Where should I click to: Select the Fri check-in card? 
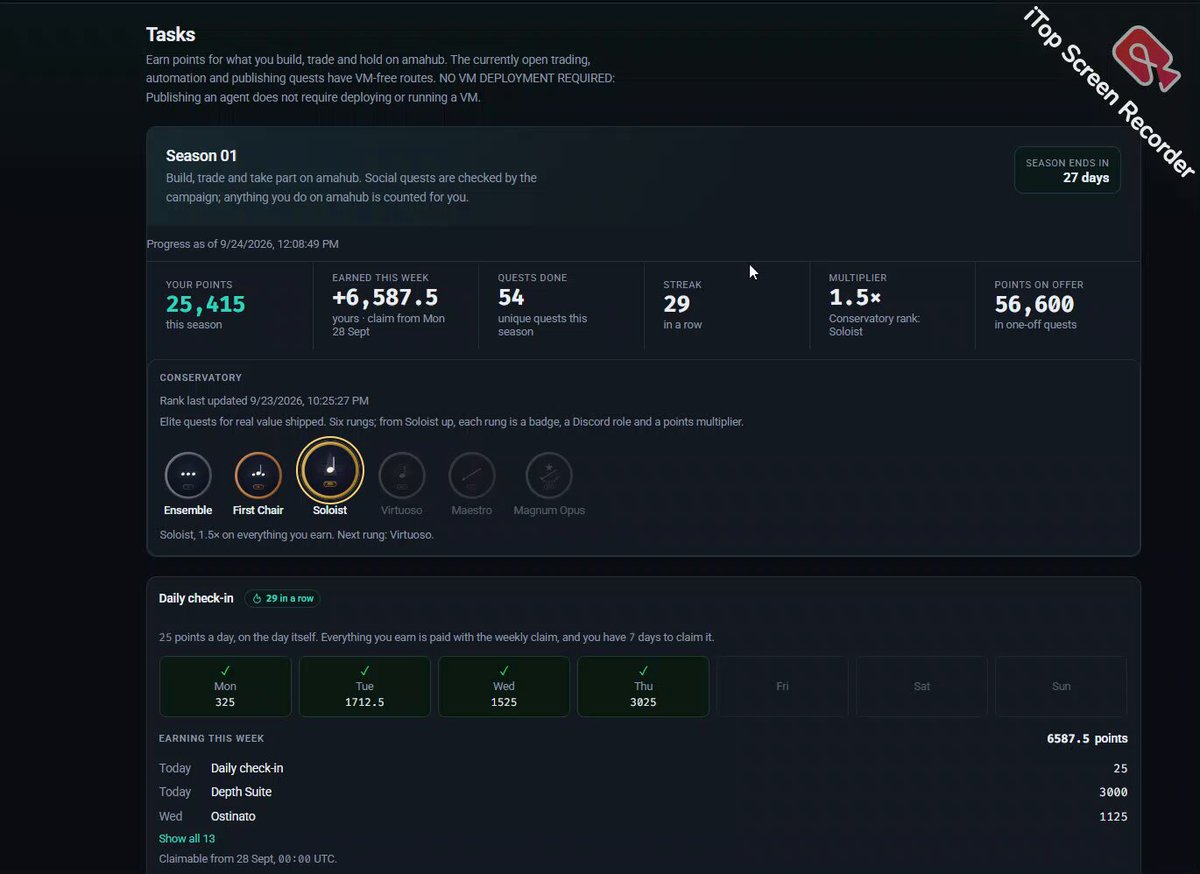tap(783, 686)
